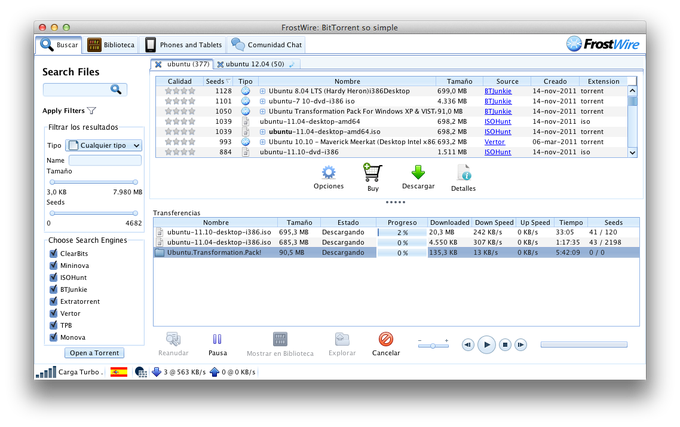Open the Comunidad Chat tab
680x427 pixels.
tap(267, 45)
